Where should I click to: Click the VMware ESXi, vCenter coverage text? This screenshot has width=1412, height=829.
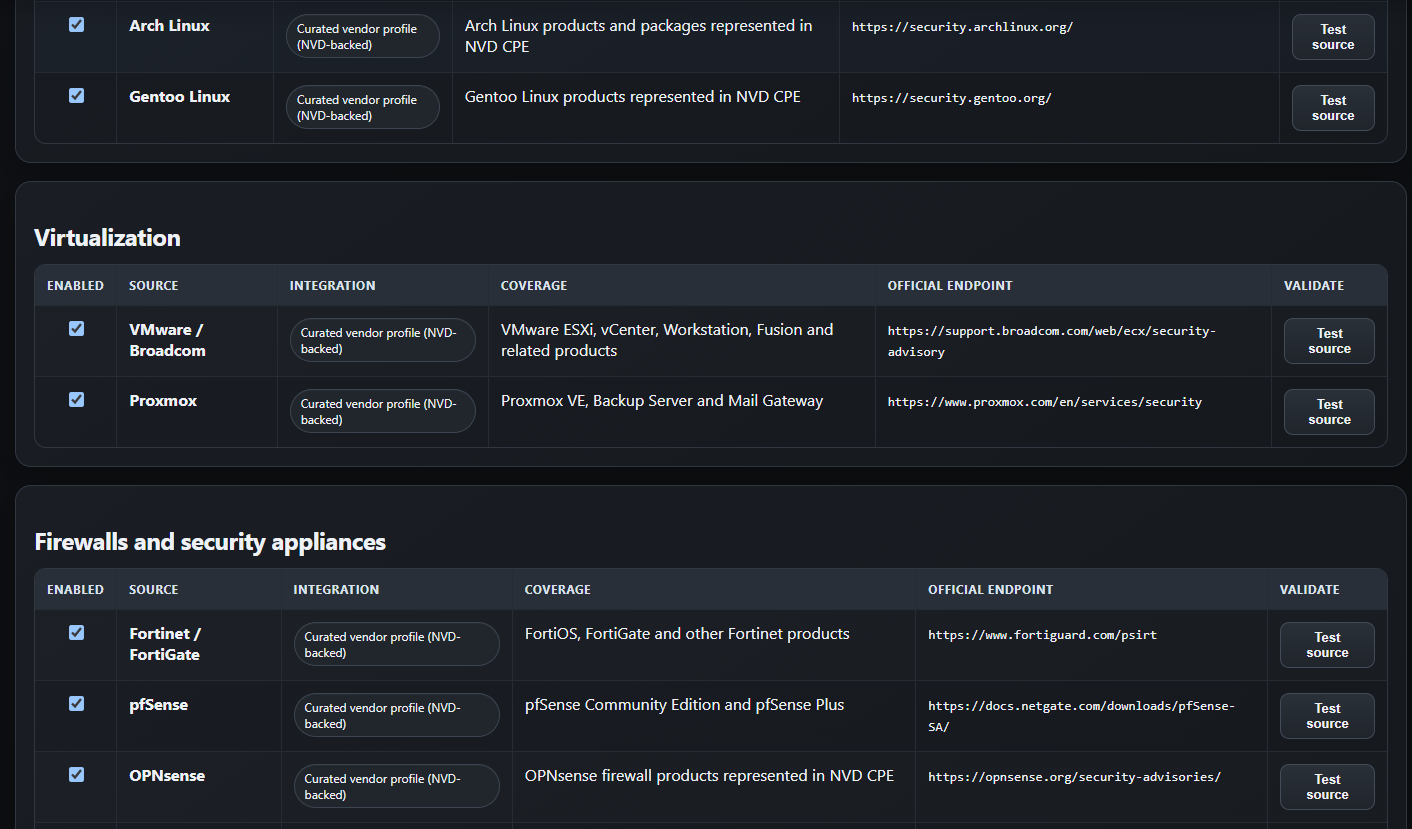click(x=667, y=340)
